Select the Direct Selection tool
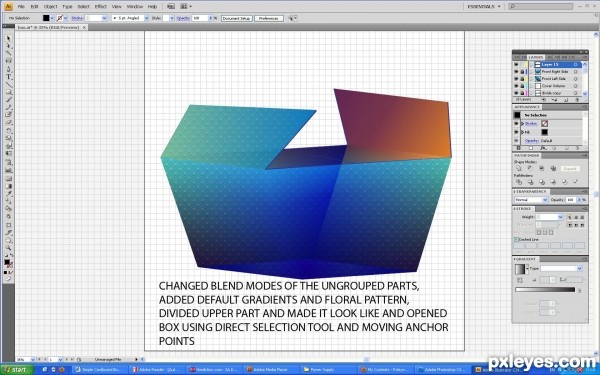600x375 pixels. tap(9, 46)
